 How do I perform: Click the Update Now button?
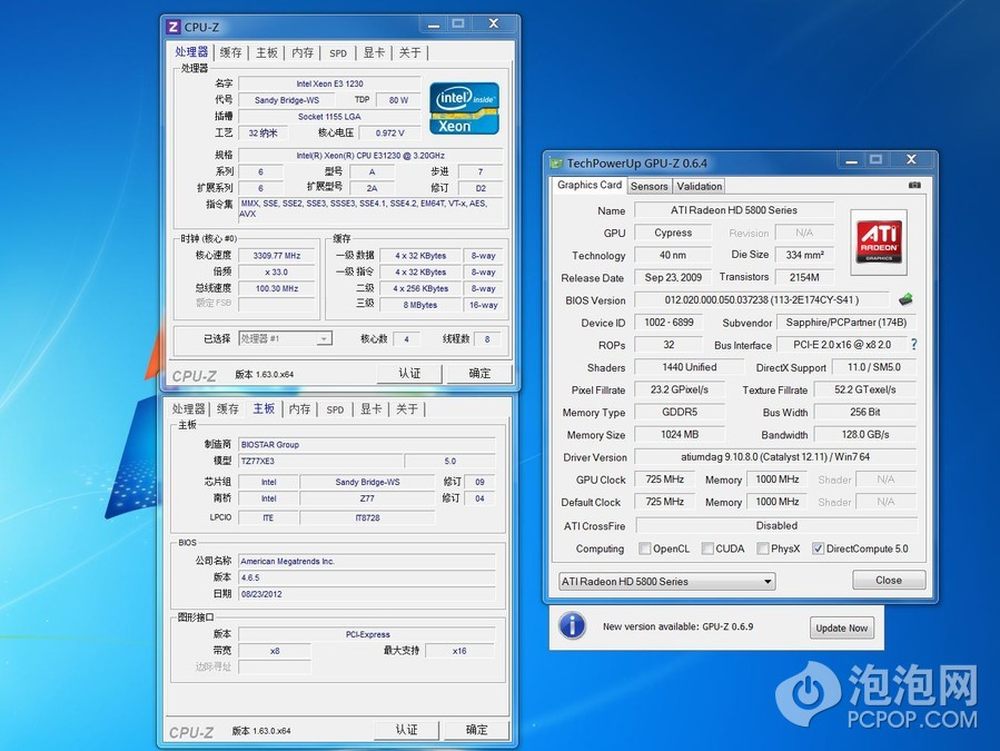(x=841, y=628)
